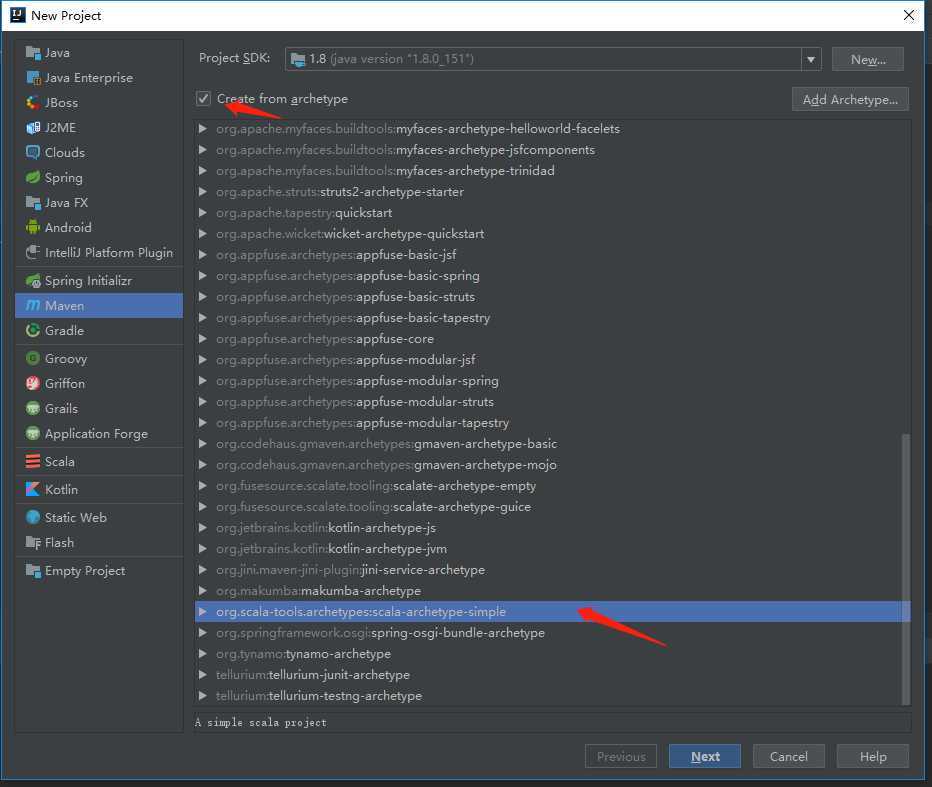932x787 pixels.
Task: Click the Clouds icon
Action: 33,153
